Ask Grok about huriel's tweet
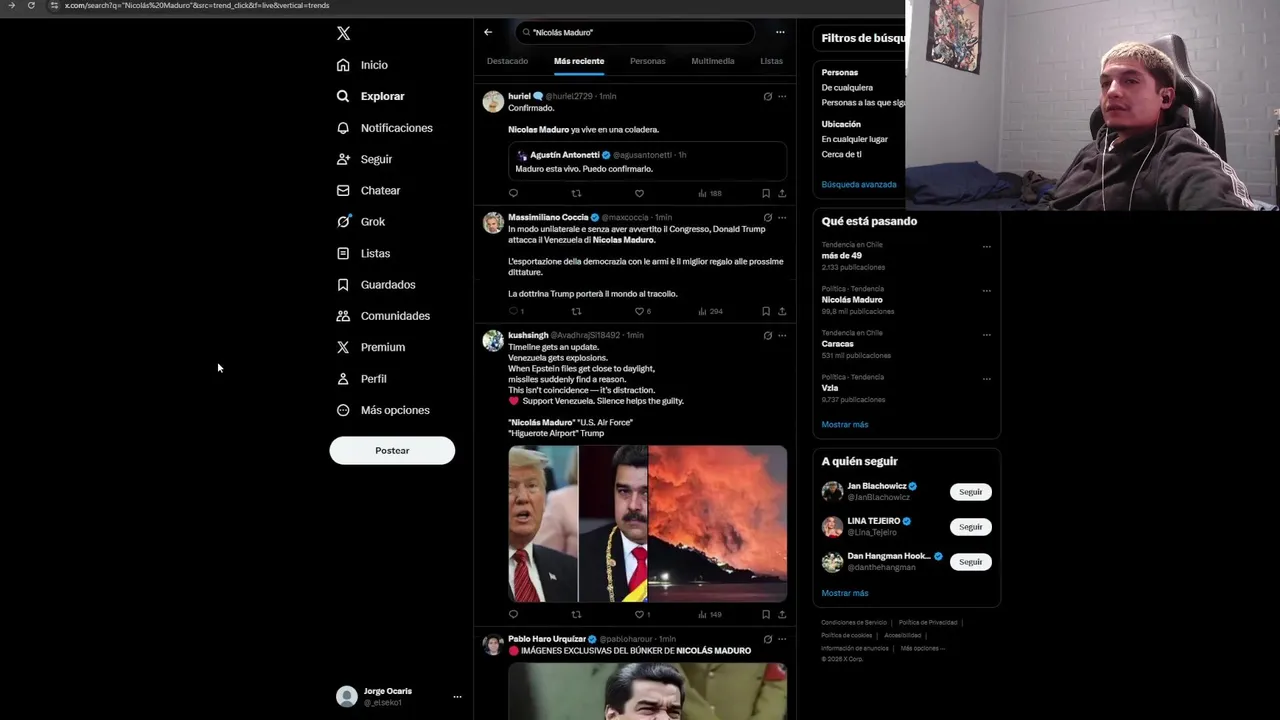 pyautogui.click(x=767, y=97)
